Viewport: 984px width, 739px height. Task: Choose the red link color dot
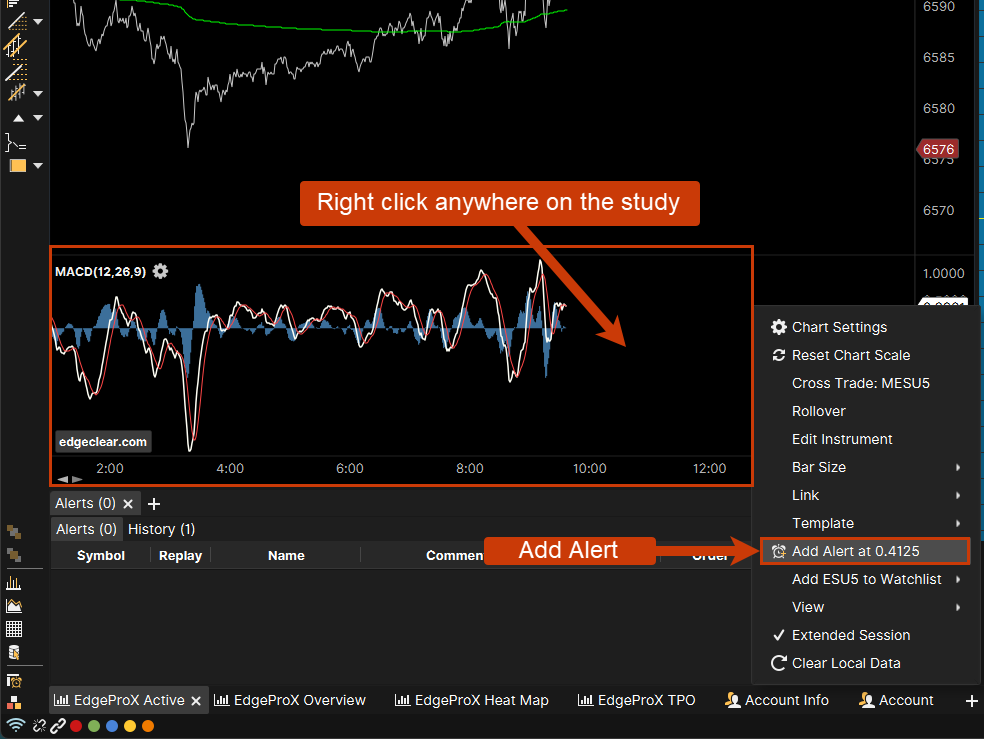[76, 725]
